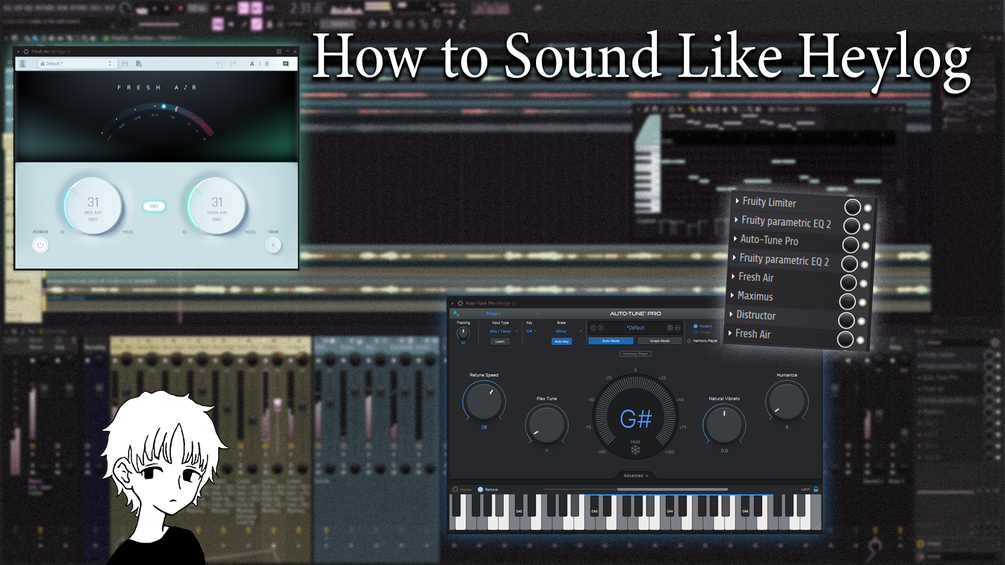The image size is (1005, 565).
Task: Click the redo arrow in Fresh Air
Action: (x=233, y=63)
